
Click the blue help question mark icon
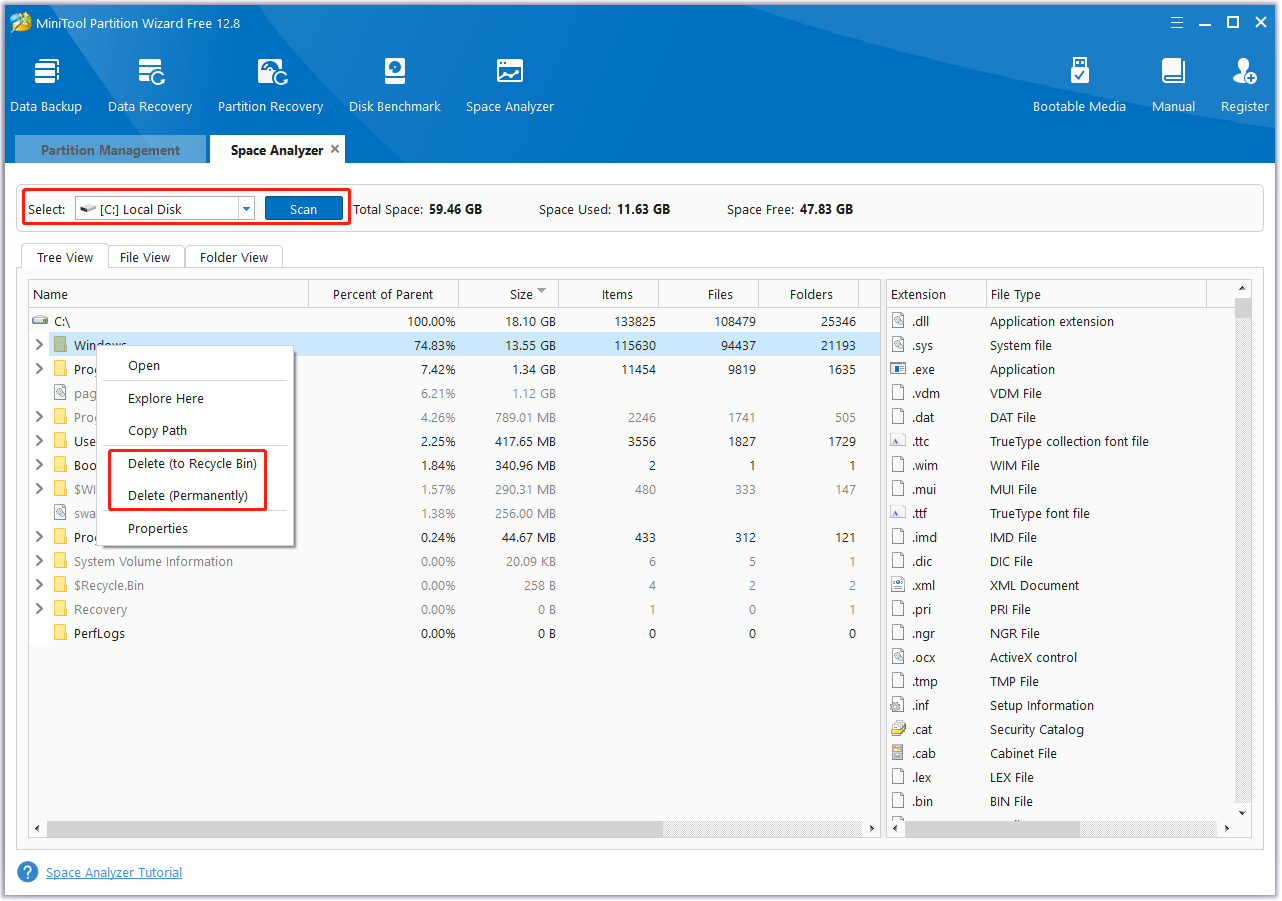click(28, 872)
